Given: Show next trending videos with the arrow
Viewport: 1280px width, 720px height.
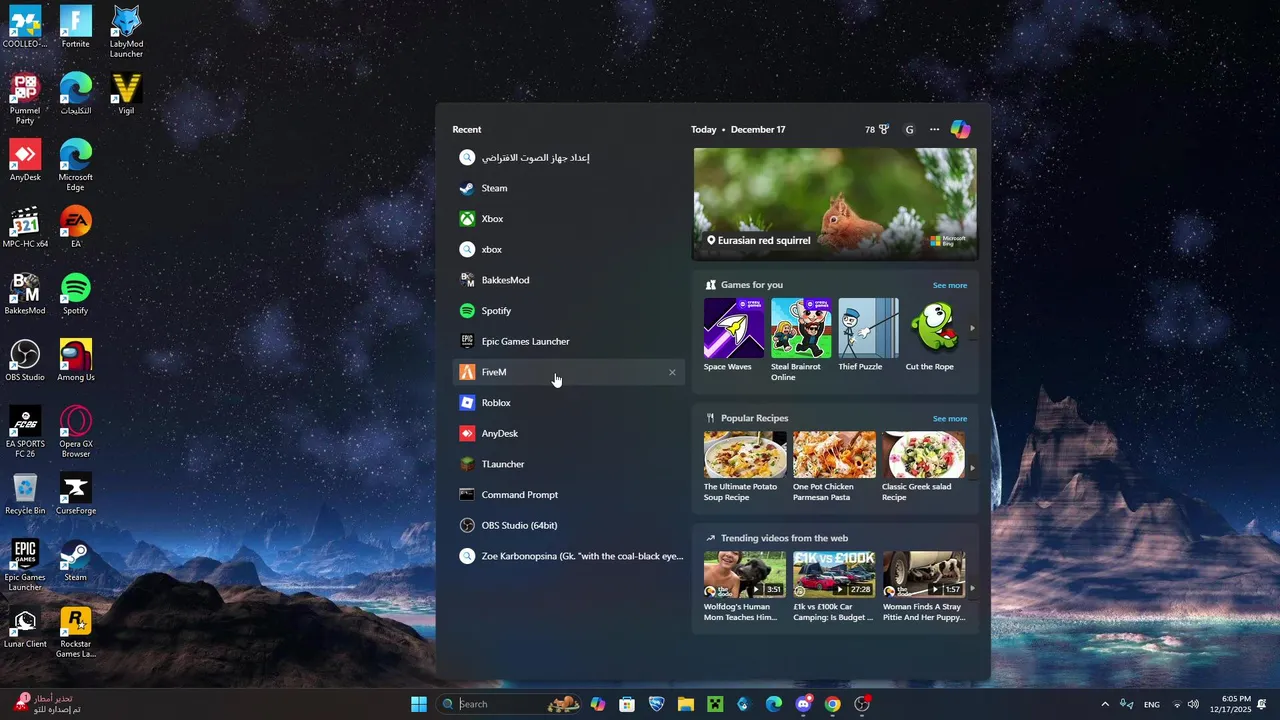Looking at the screenshot, I should [x=972, y=588].
